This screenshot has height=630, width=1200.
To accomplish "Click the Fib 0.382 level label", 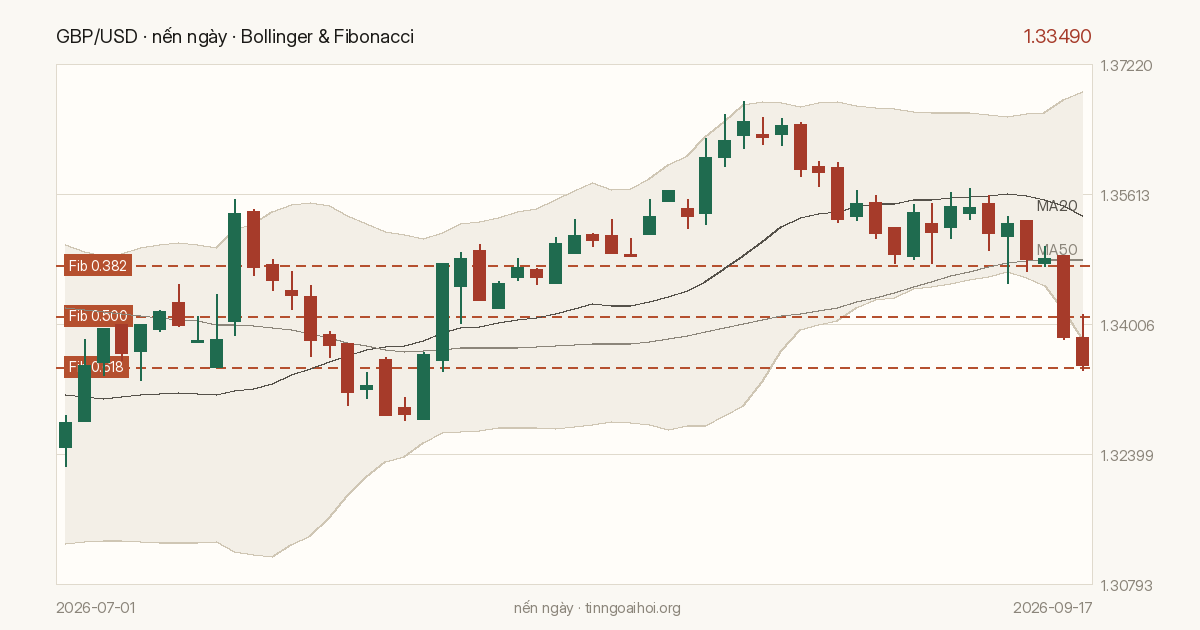I will [x=97, y=266].
